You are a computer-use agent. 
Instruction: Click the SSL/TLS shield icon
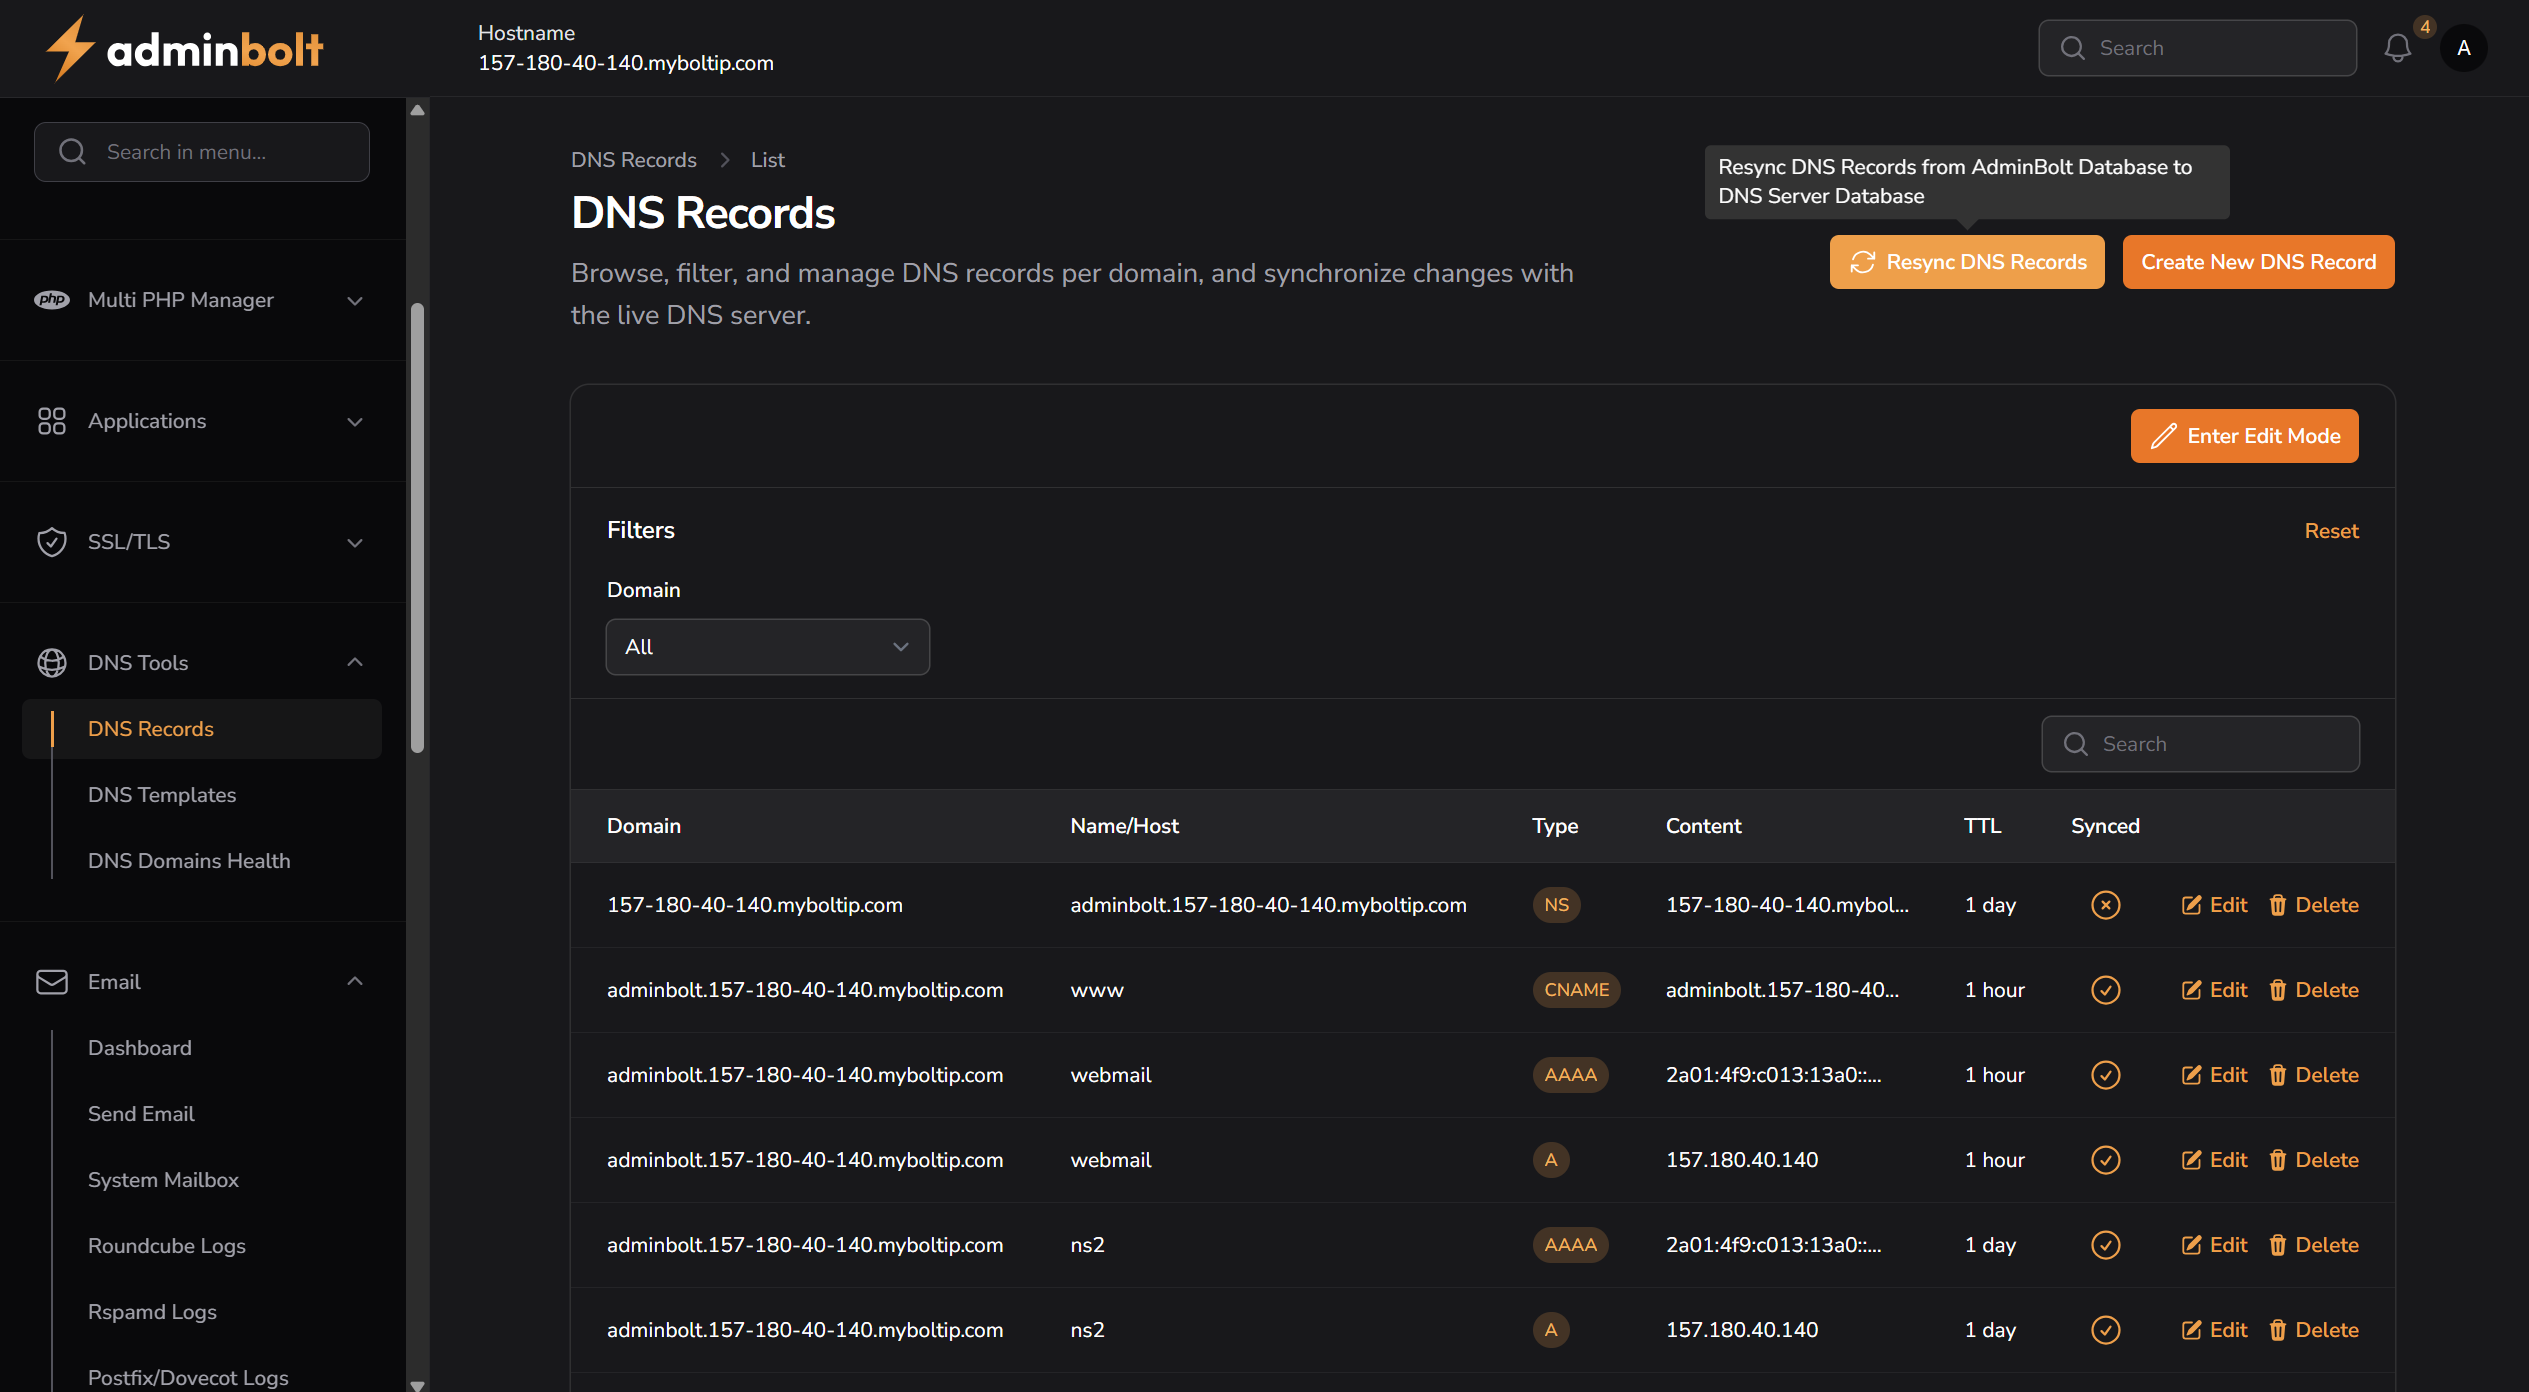point(52,542)
